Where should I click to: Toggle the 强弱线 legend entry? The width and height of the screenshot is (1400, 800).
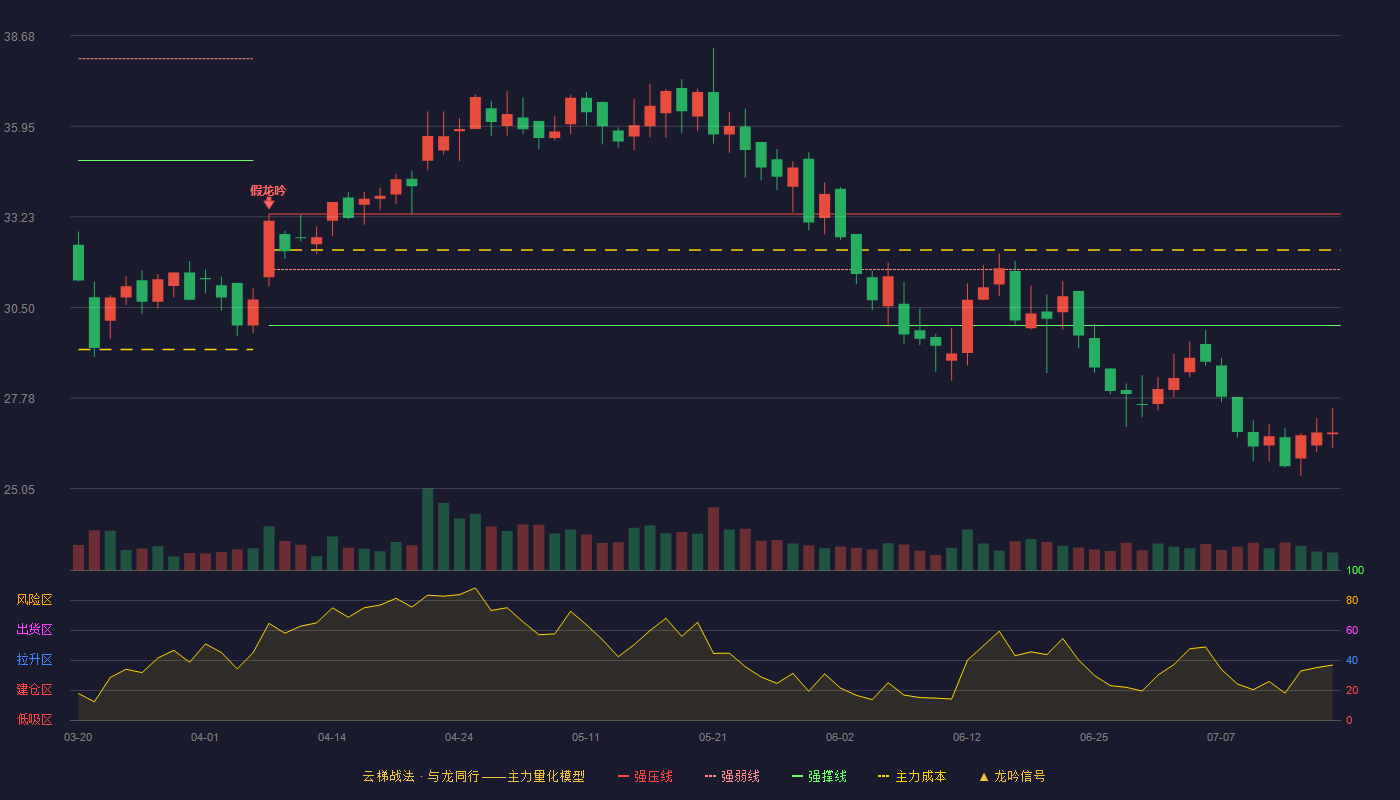click(732, 776)
